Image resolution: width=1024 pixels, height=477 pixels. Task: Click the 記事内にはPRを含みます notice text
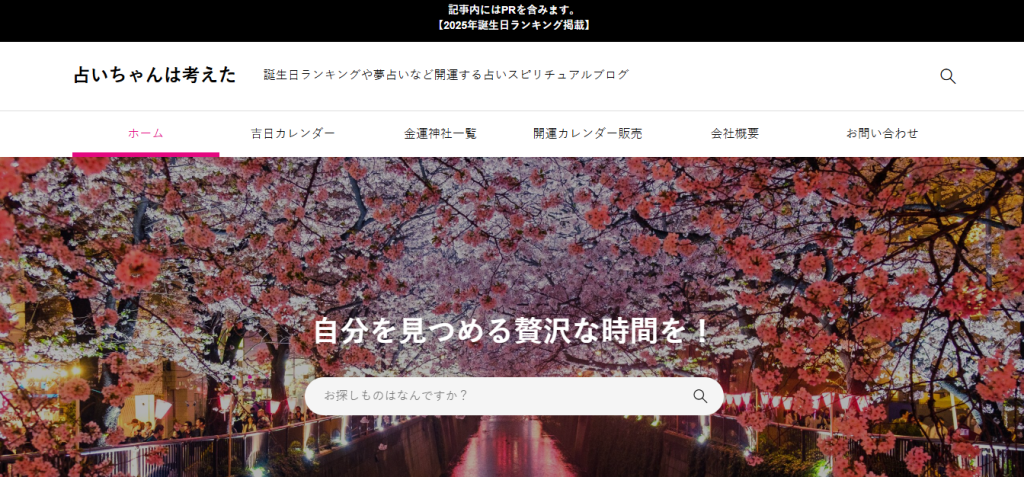512,10
